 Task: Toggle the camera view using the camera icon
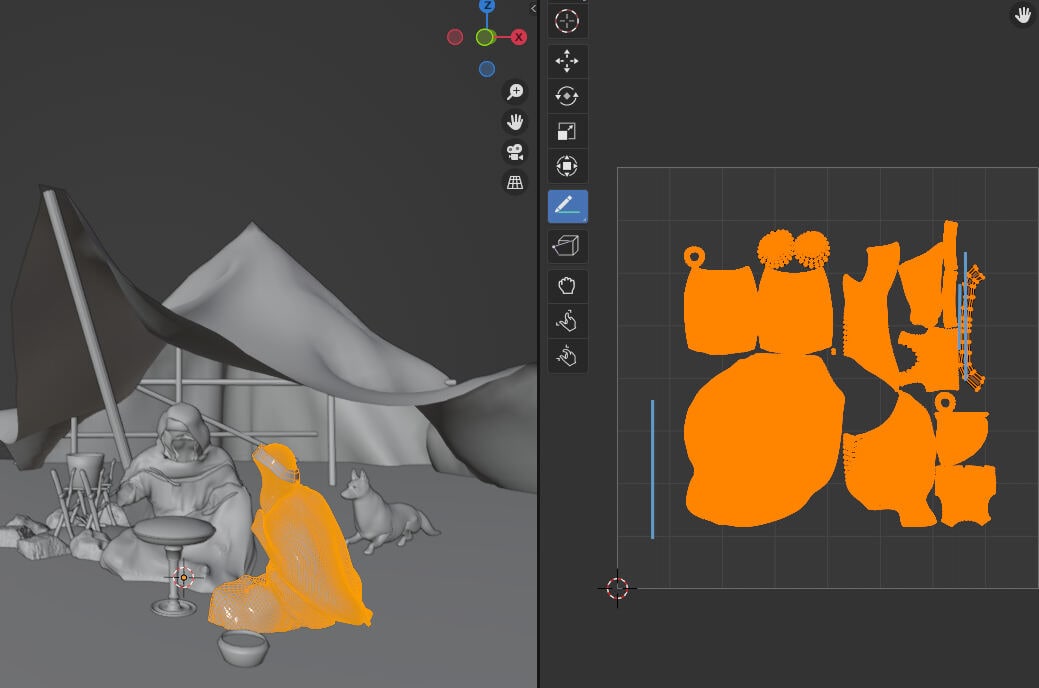(514, 152)
